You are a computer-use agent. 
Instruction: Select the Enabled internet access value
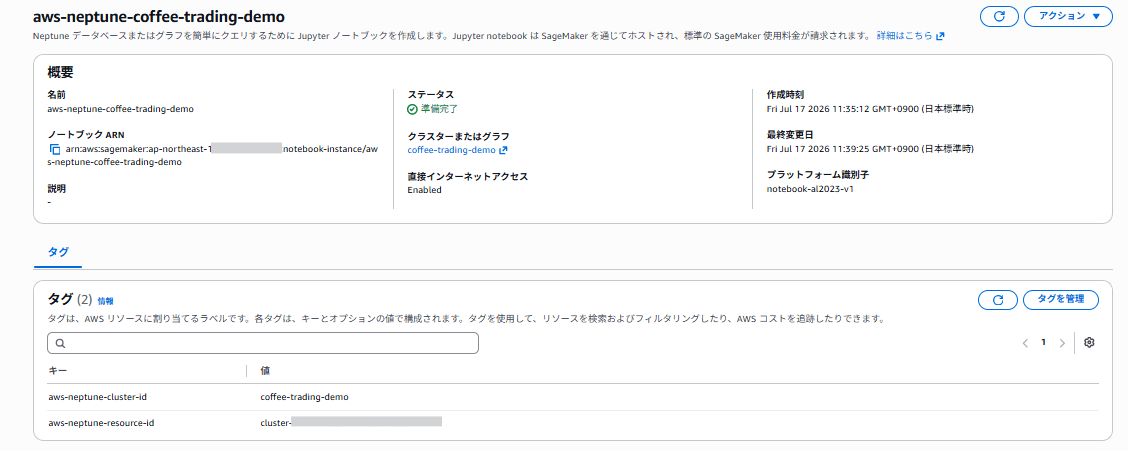click(424, 190)
